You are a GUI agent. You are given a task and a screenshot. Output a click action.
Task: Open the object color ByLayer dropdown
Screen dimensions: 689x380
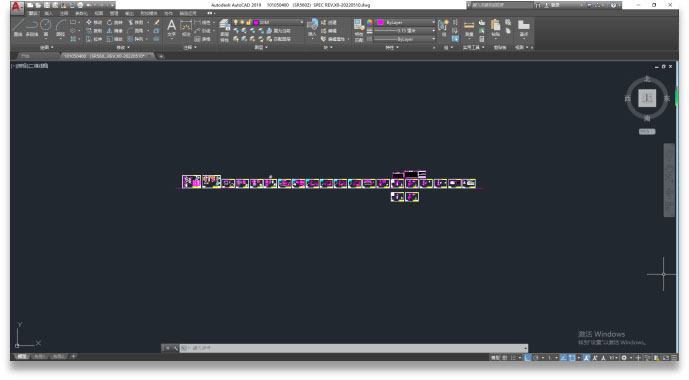tap(405, 22)
